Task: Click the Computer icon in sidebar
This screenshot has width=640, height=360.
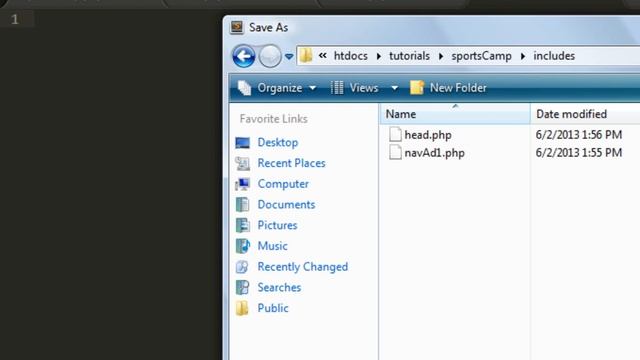Action: click(x=242, y=184)
